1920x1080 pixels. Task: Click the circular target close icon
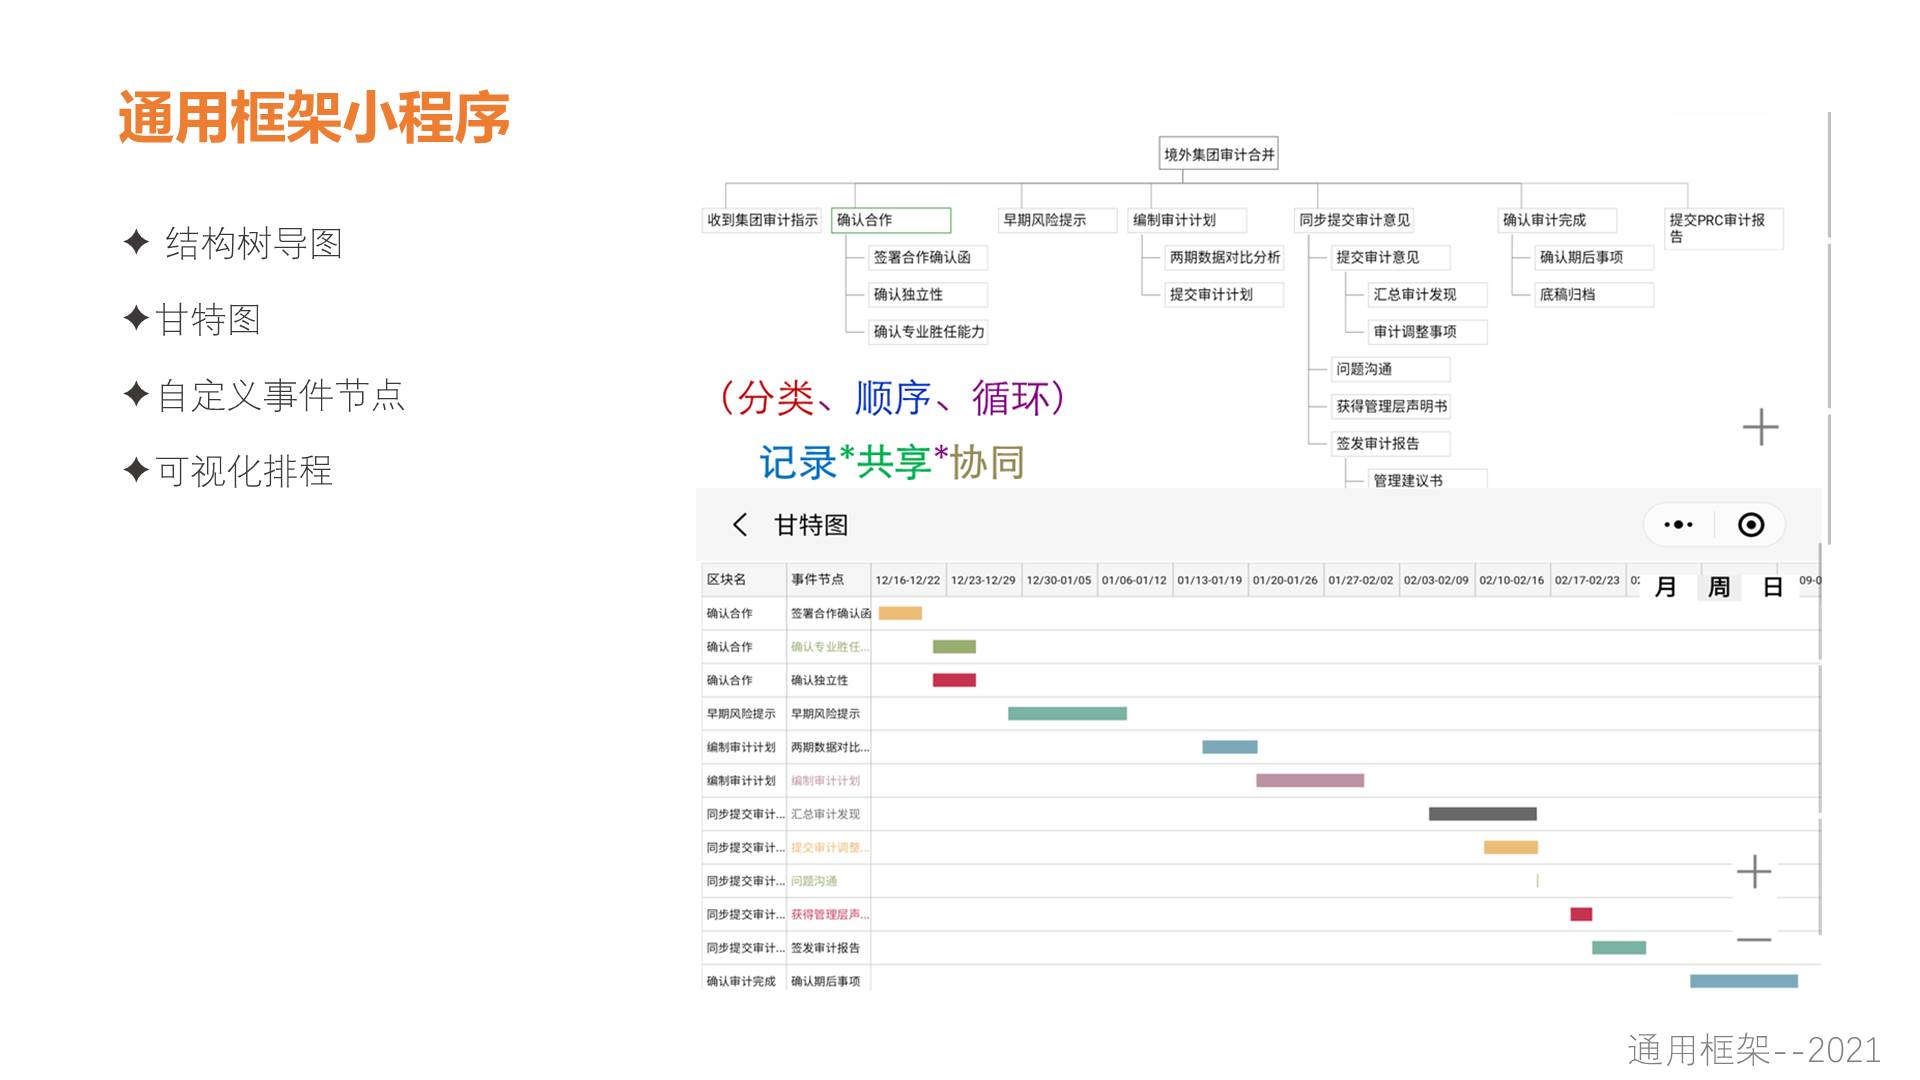point(1751,525)
